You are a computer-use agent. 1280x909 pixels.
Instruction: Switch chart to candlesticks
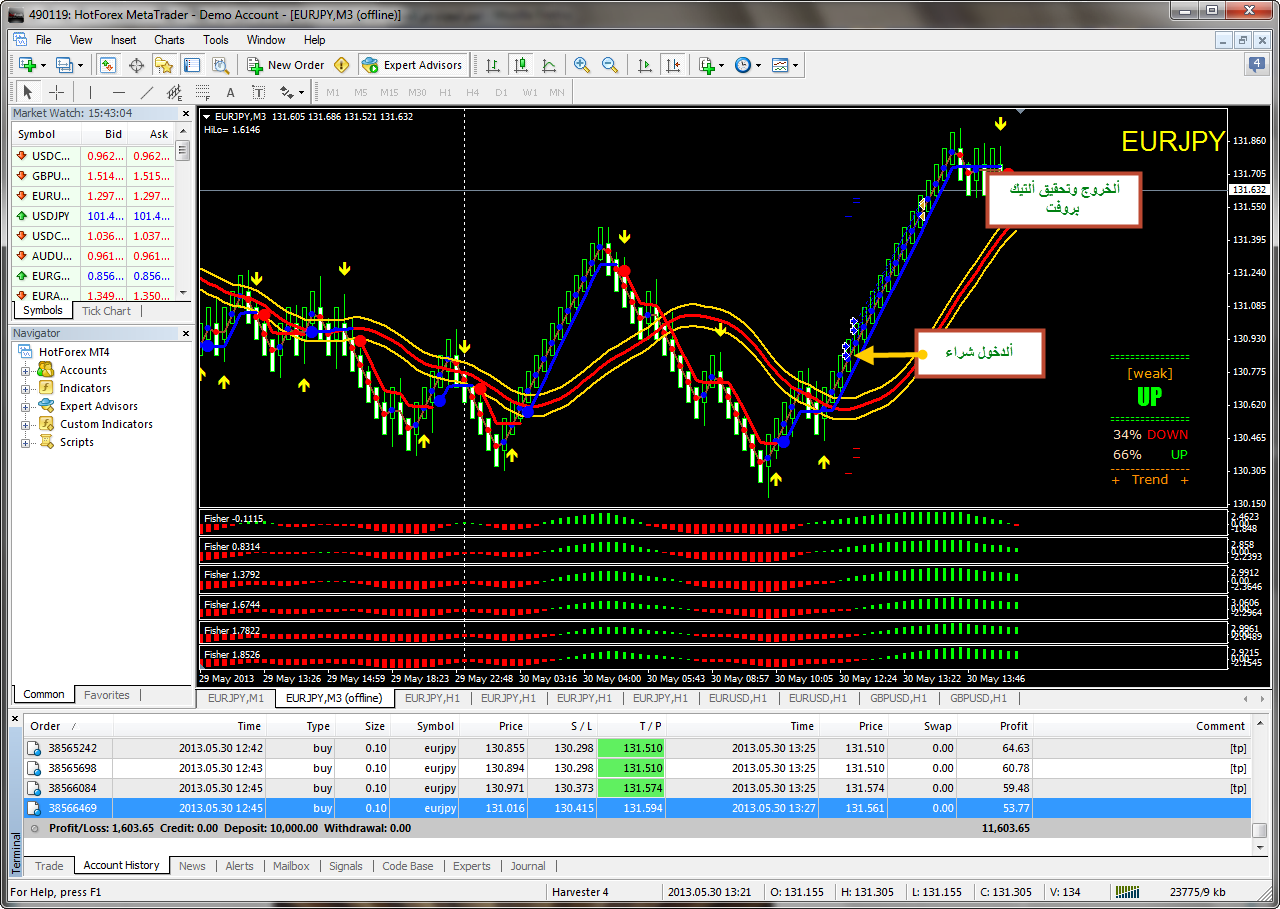(520, 65)
